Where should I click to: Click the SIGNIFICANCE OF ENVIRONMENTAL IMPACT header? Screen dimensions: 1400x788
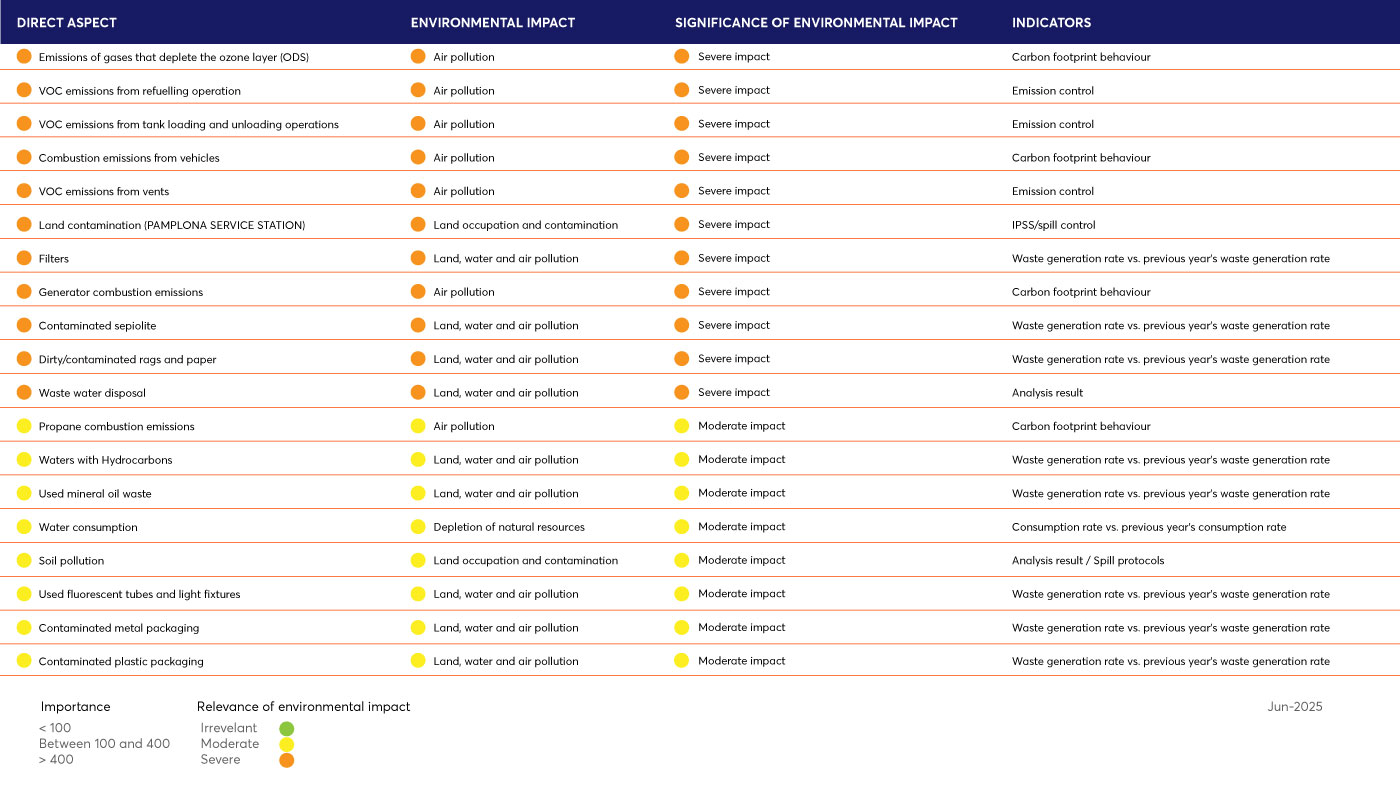(x=816, y=22)
